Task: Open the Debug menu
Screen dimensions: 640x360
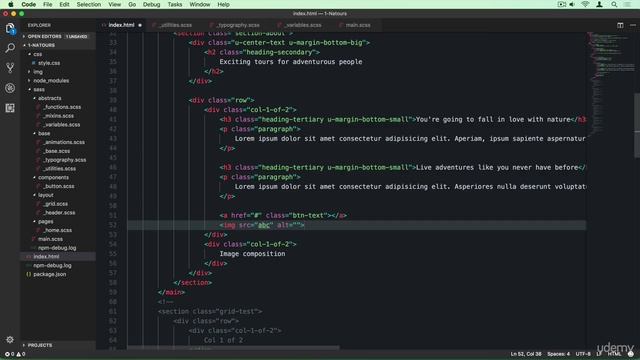Action: [151, 4]
